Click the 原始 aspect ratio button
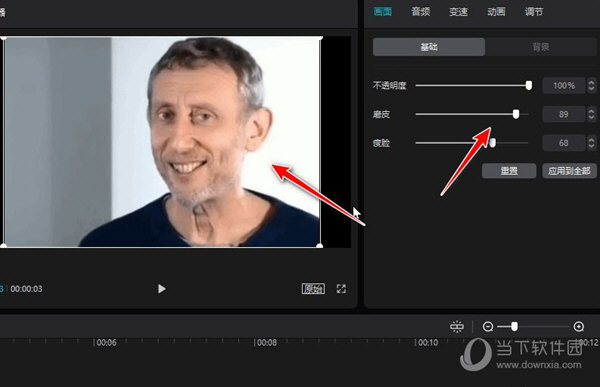This screenshot has width=600, height=387. tap(313, 289)
